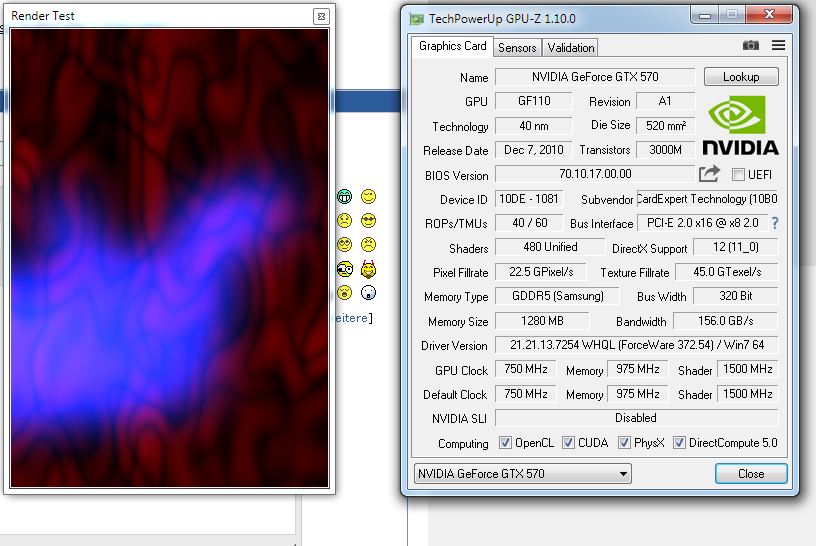
Task: Click the Technology value 40 nm
Action: coord(533,125)
